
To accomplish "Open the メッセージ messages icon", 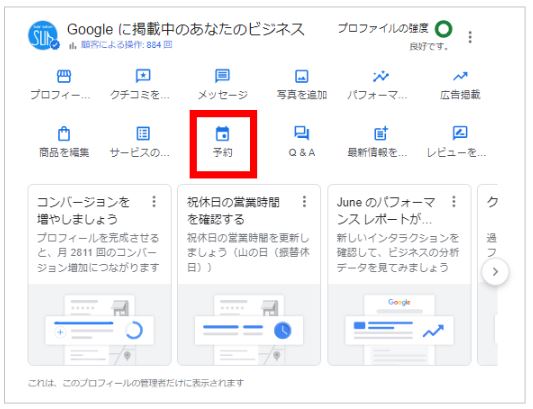I will pyautogui.click(x=223, y=76).
